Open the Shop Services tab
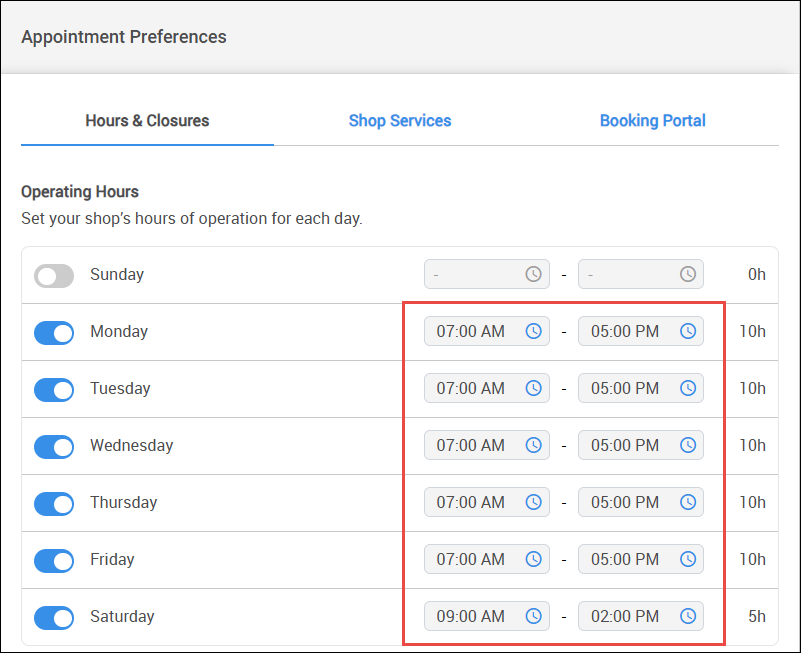The height and width of the screenshot is (653, 801). [x=400, y=121]
